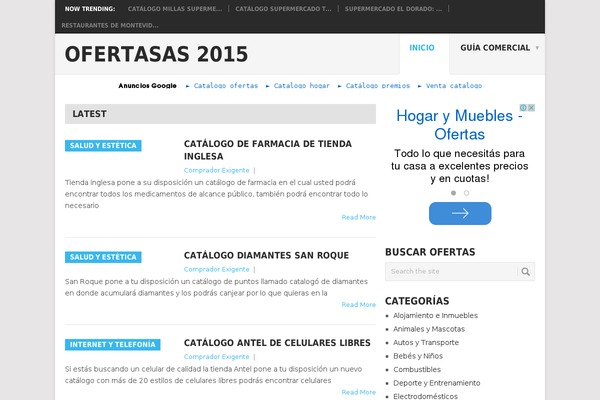This screenshot has height=400, width=600.
Task: Click Salud y Estética tag on Diamantes post
Action: 103,257
